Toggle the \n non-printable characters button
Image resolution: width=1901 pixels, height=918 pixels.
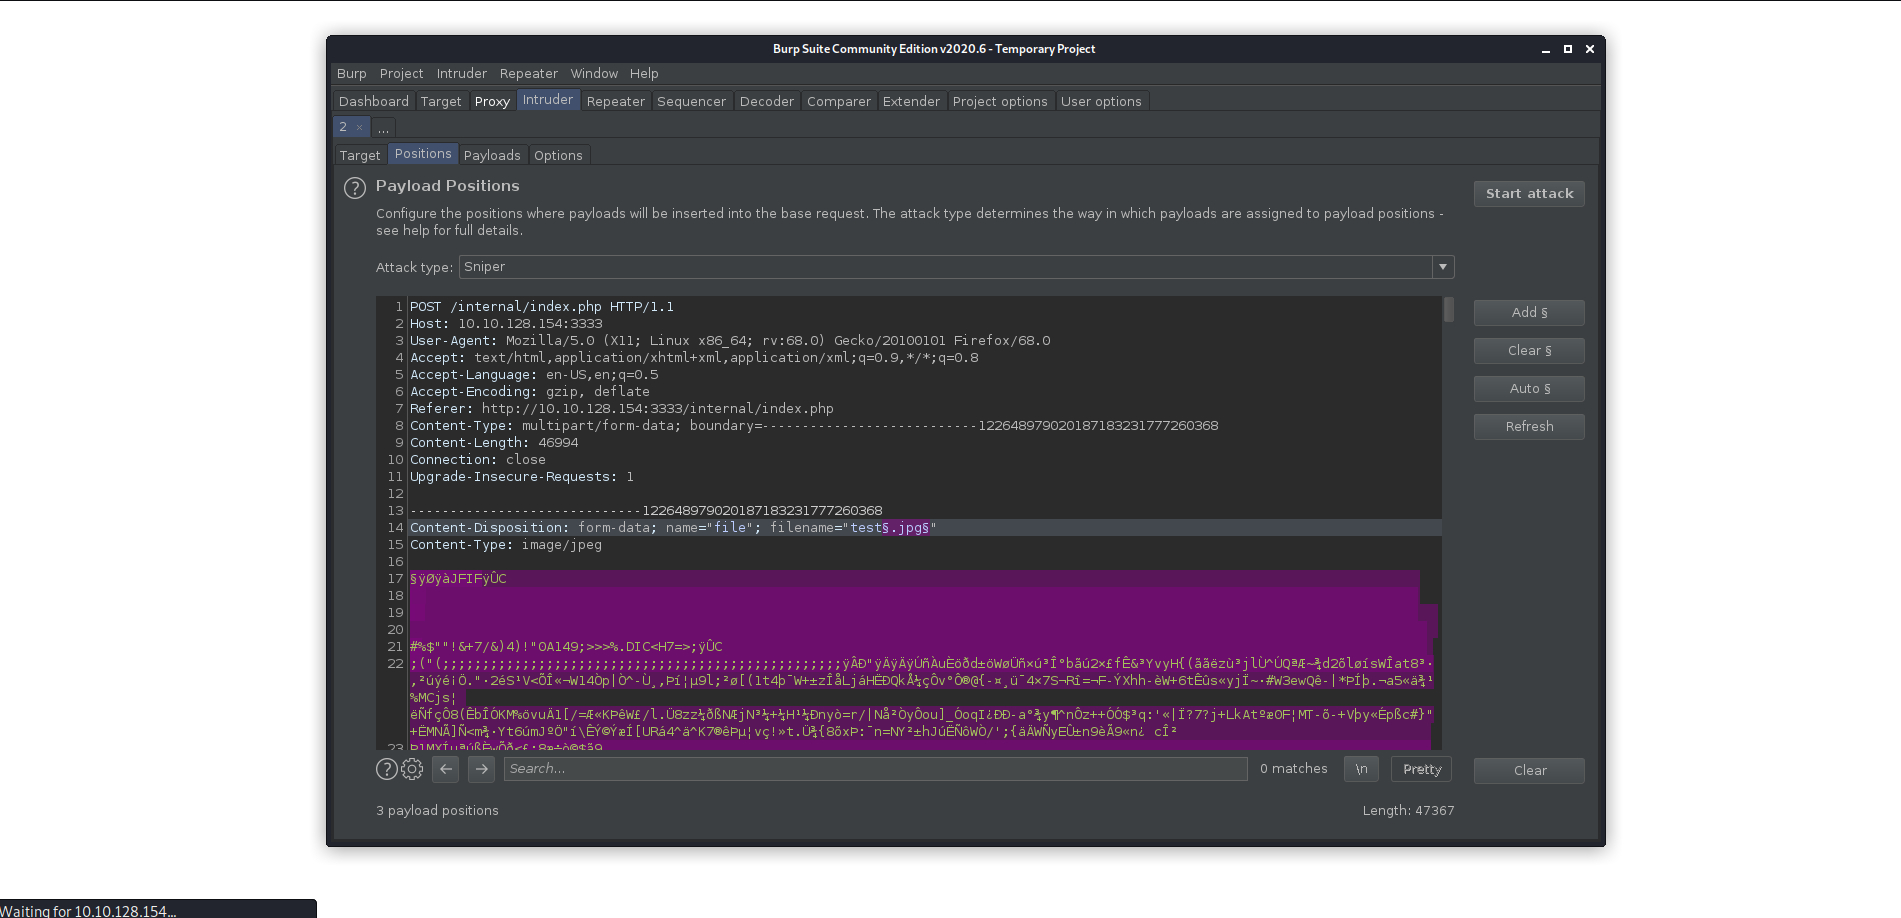click(x=1361, y=769)
